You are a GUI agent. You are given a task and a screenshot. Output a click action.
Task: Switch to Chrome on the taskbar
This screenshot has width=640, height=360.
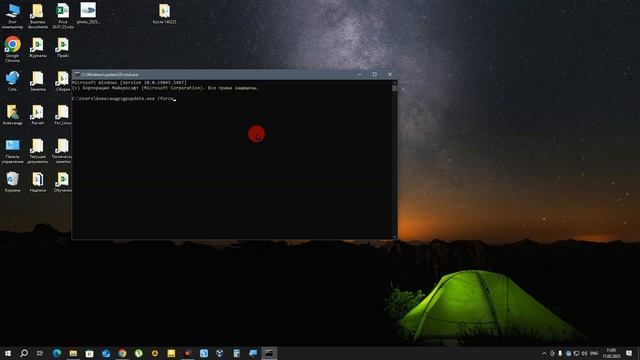[x=122, y=353]
